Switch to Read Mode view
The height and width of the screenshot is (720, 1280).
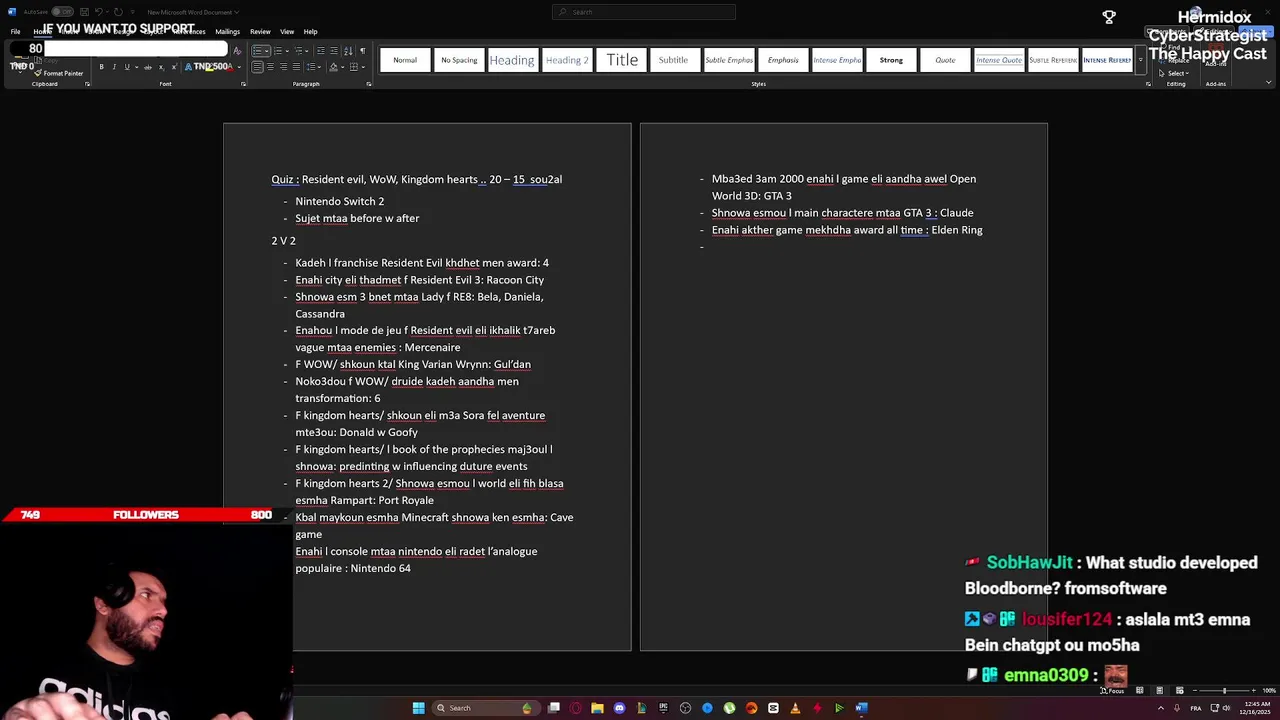point(1139,691)
